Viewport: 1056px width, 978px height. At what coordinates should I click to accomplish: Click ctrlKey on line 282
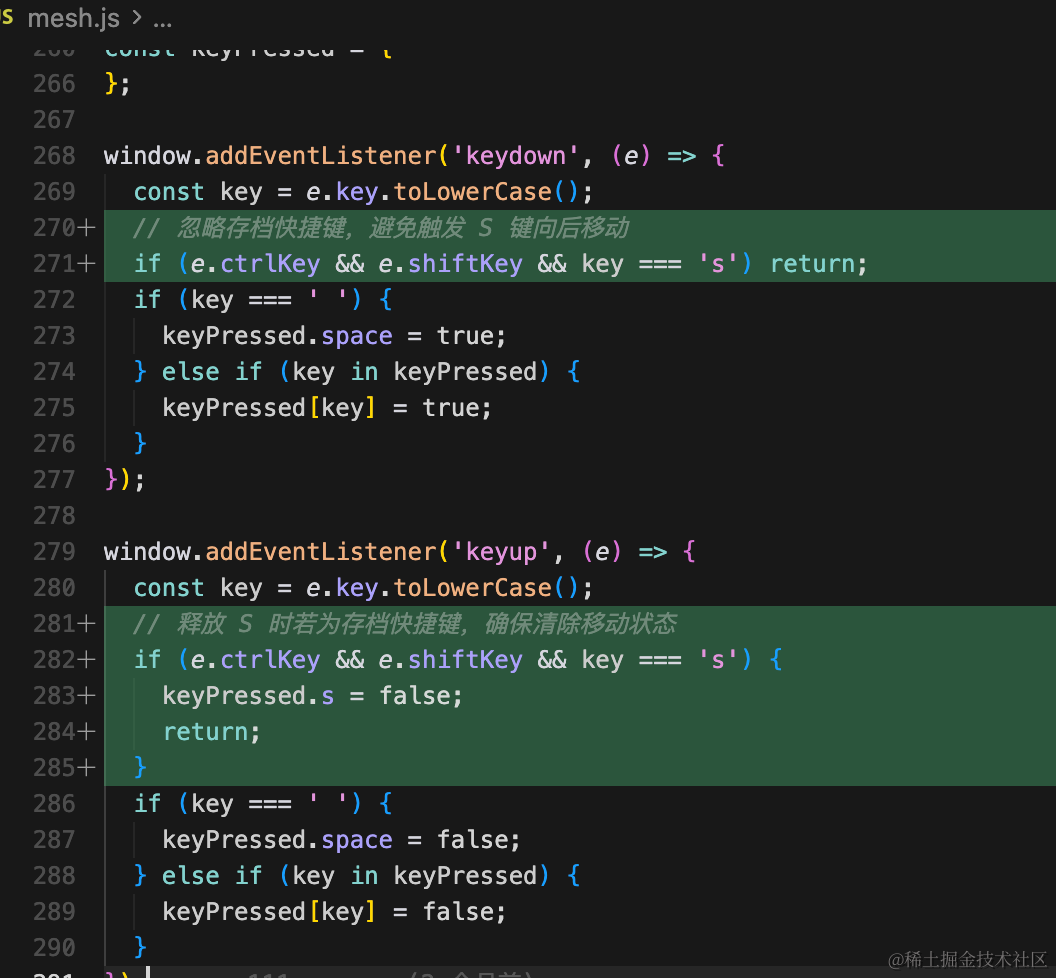[x=270, y=660]
